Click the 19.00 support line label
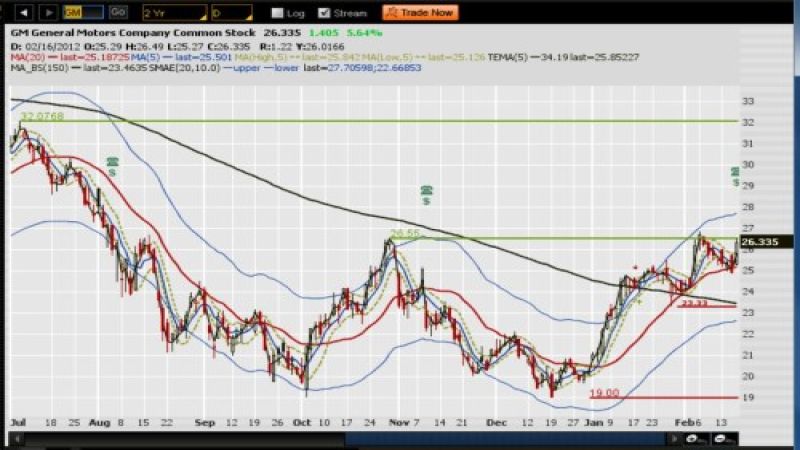 tap(604, 393)
